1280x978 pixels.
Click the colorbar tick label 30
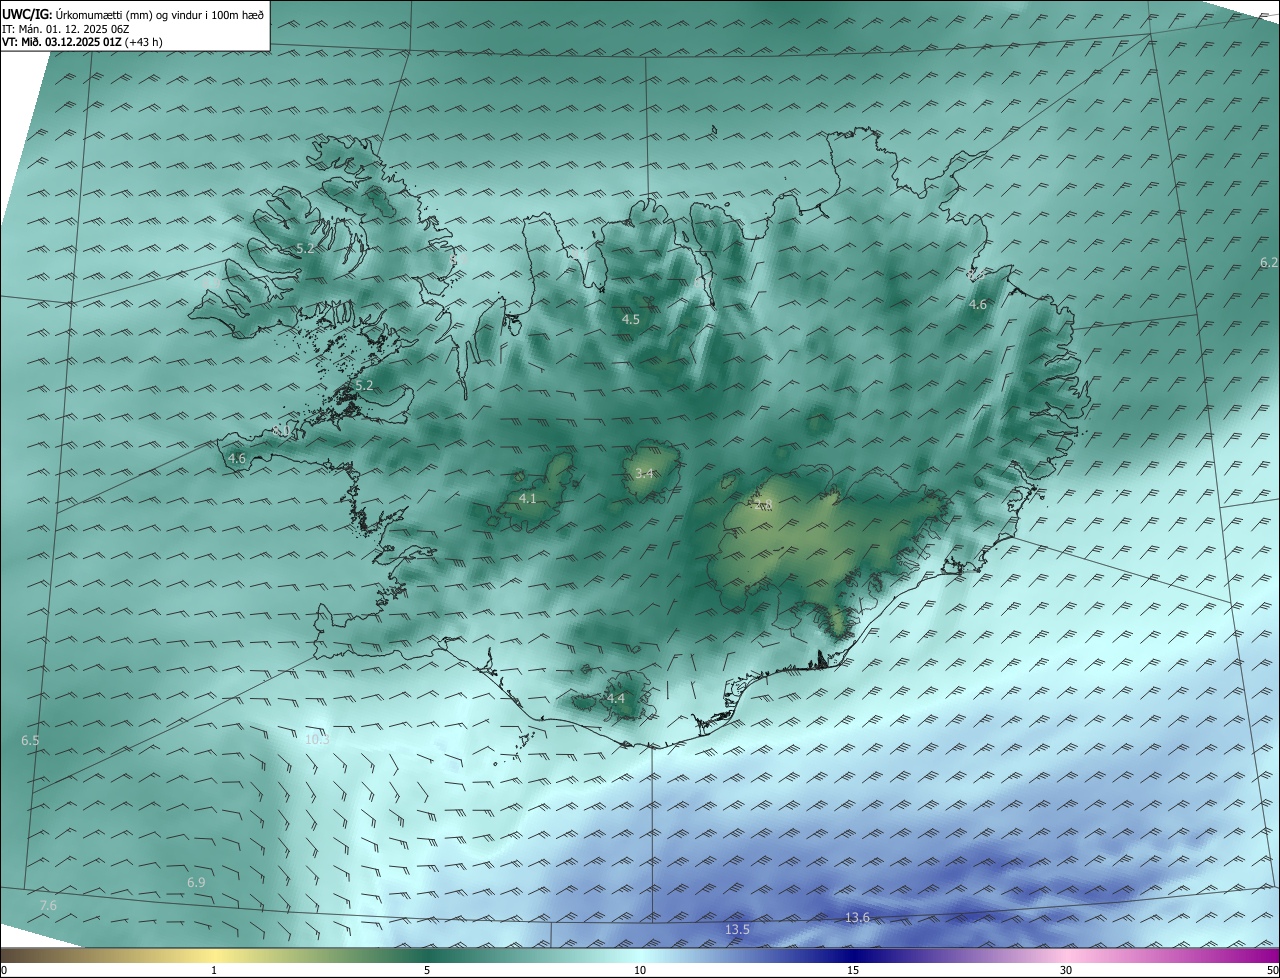coord(1066,970)
